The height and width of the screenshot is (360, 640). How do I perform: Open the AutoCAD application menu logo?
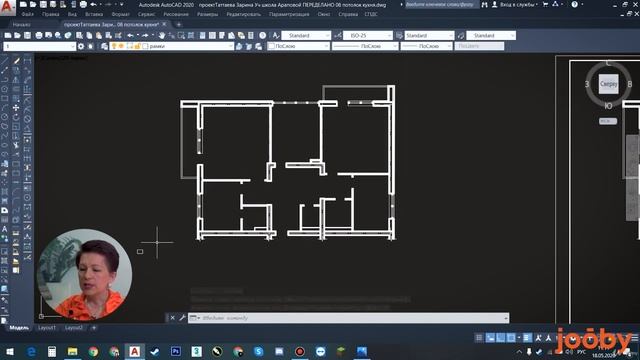point(7,7)
